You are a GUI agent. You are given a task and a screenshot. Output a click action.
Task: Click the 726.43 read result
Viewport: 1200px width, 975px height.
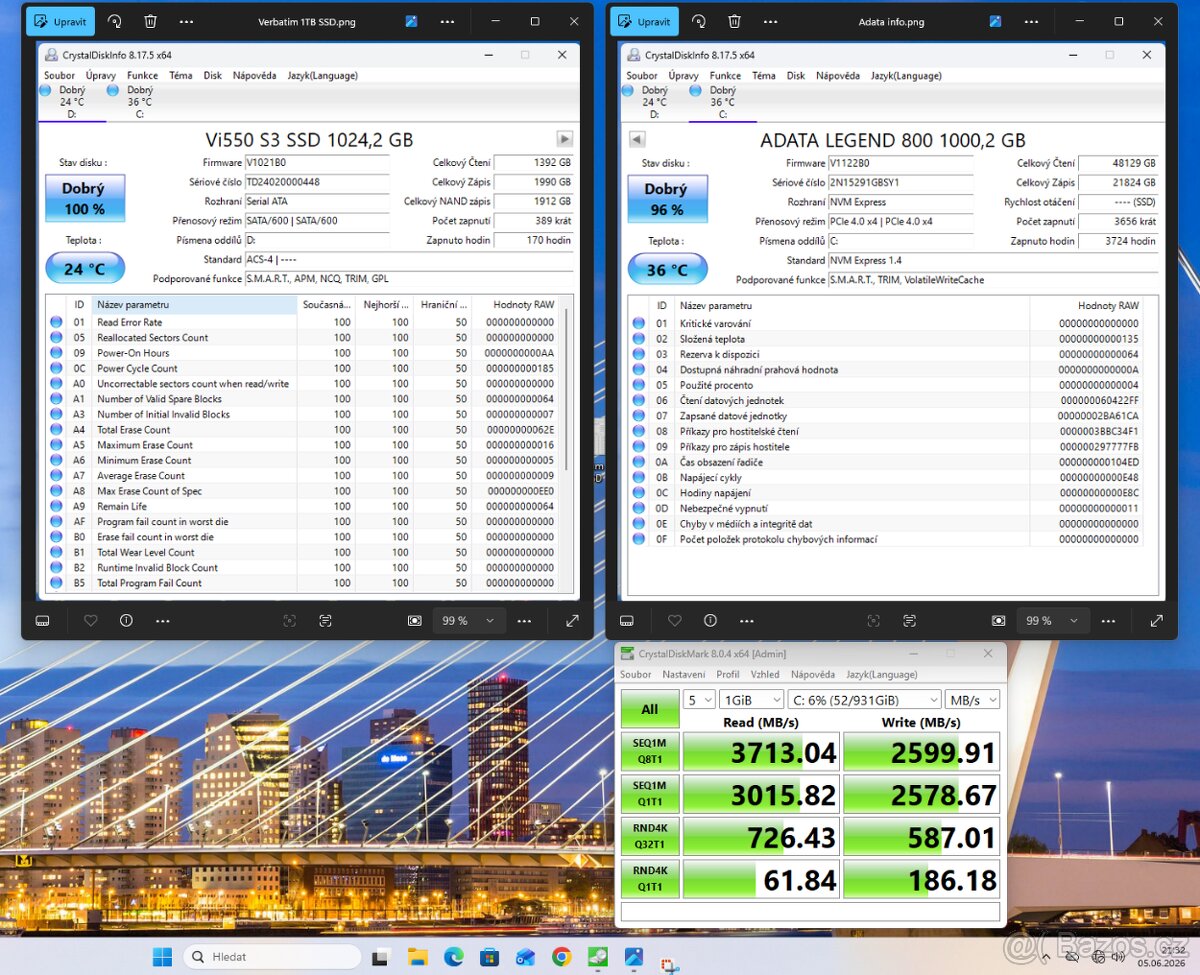[760, 837]
